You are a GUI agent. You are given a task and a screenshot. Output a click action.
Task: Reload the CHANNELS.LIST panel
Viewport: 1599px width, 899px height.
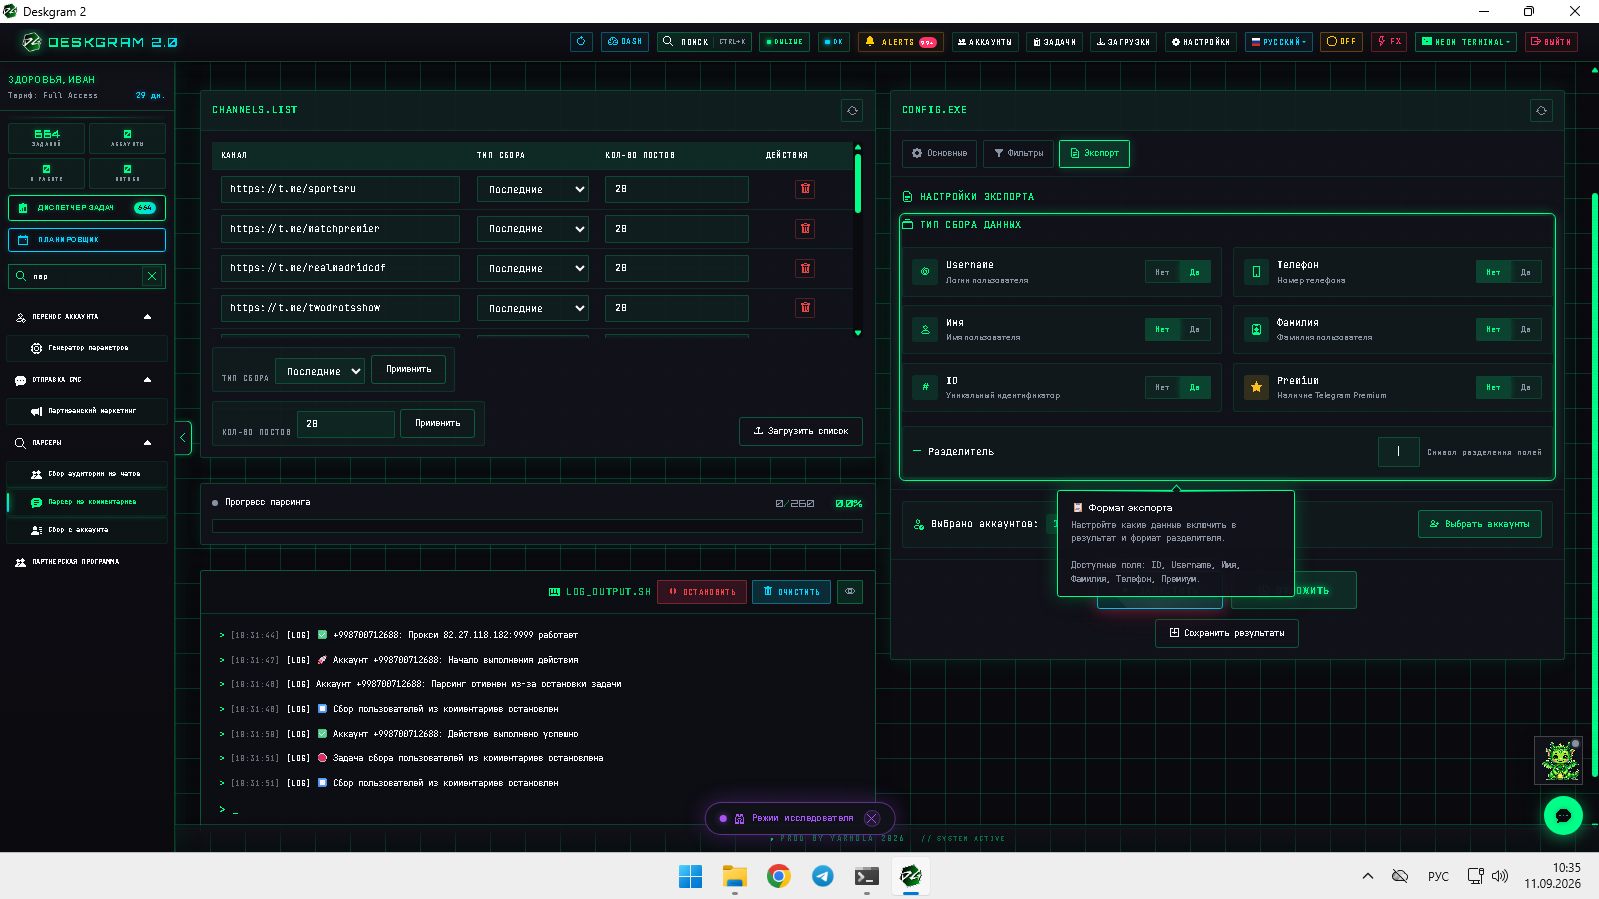click(852, 110)
